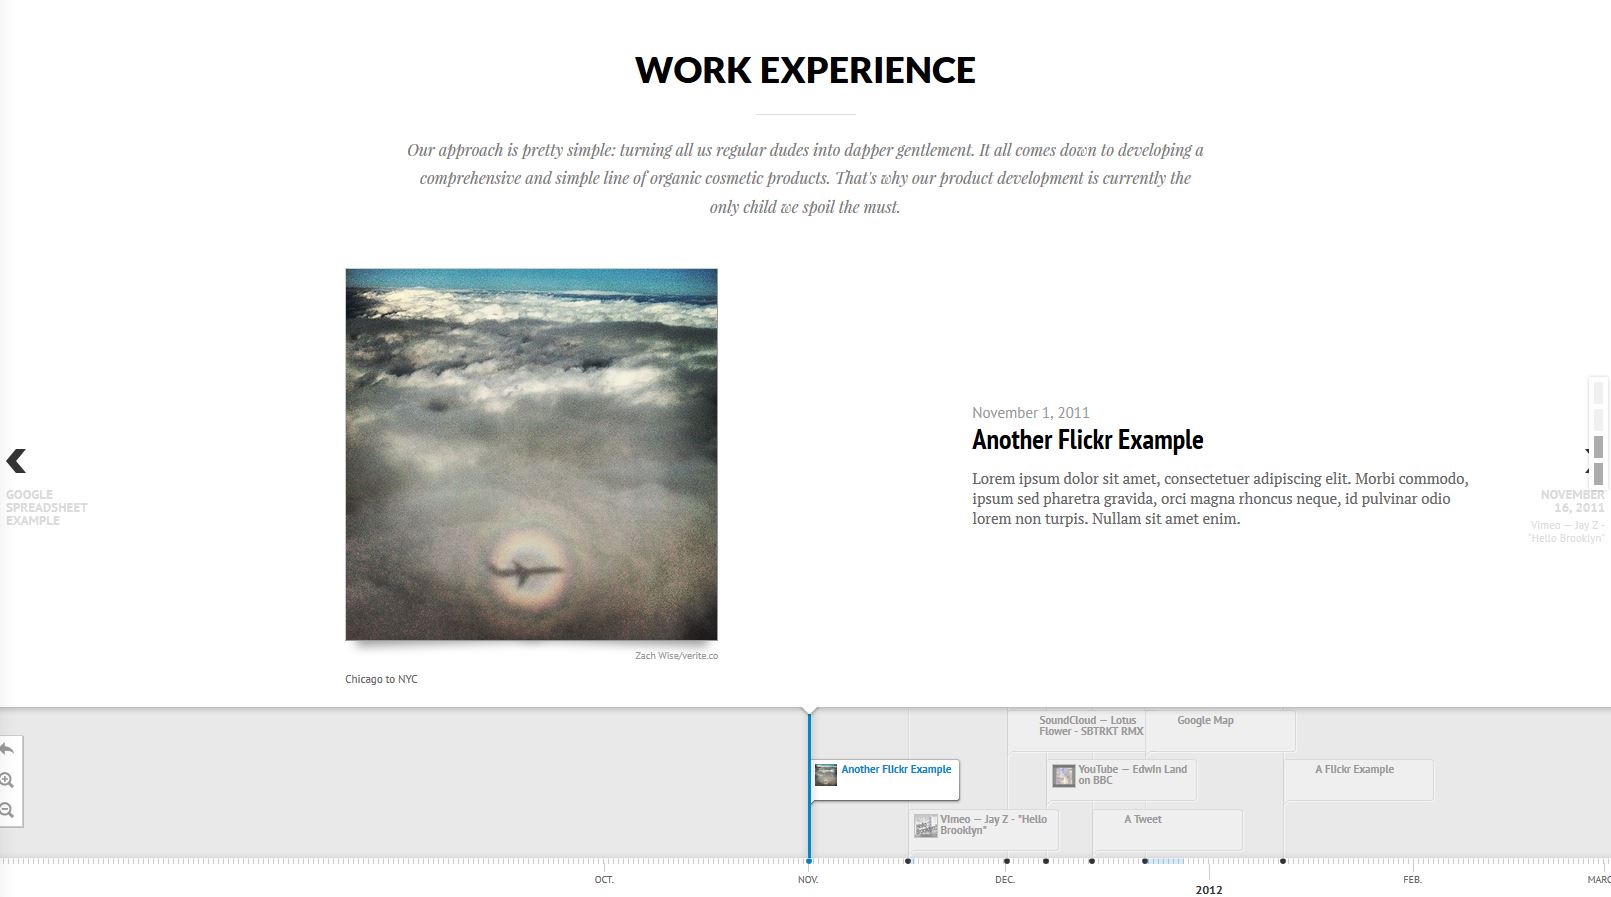Go to previous slide with left chevron arrow
The height and width of the screenshot is (897, 1611).
tap(16, 460)
